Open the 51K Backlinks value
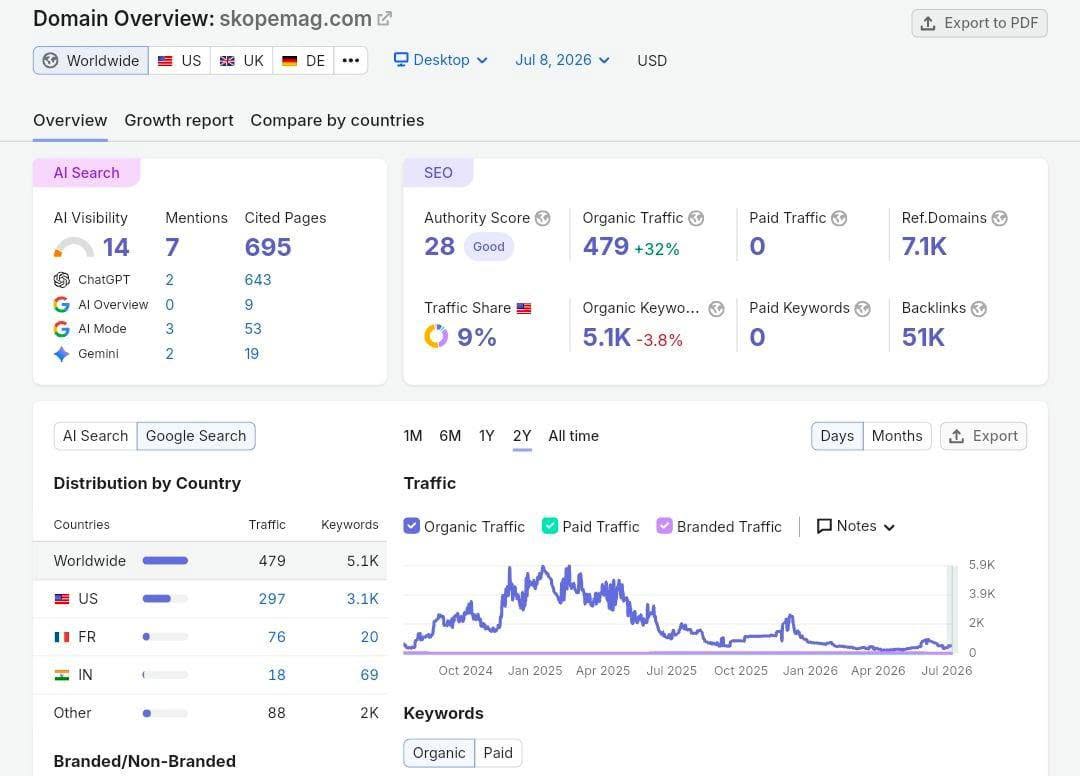1080x776 pixels. point(923,337)
